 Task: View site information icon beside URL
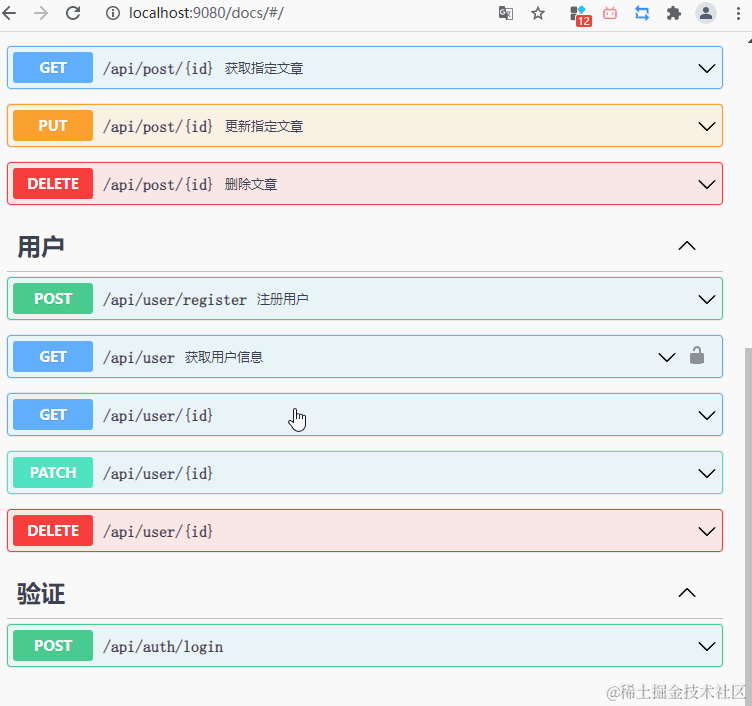(113, 13)
